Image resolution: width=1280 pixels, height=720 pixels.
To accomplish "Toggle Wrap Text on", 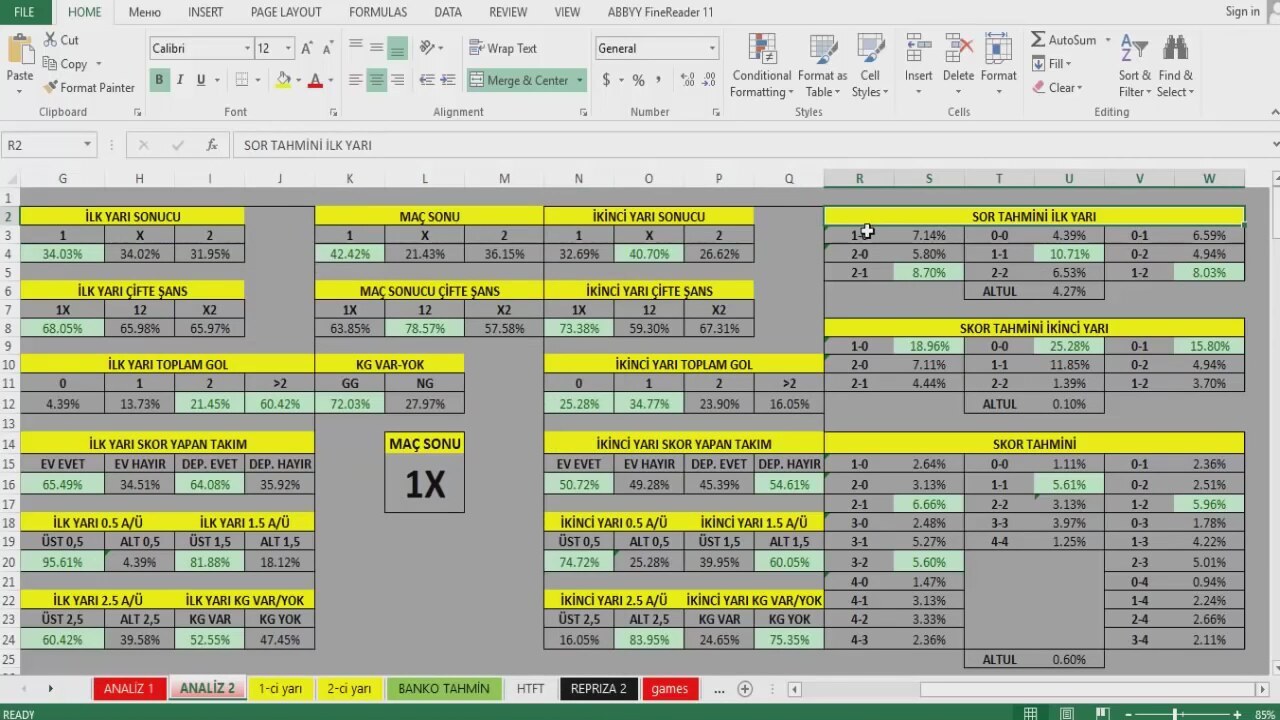I will tap(503, 48).
